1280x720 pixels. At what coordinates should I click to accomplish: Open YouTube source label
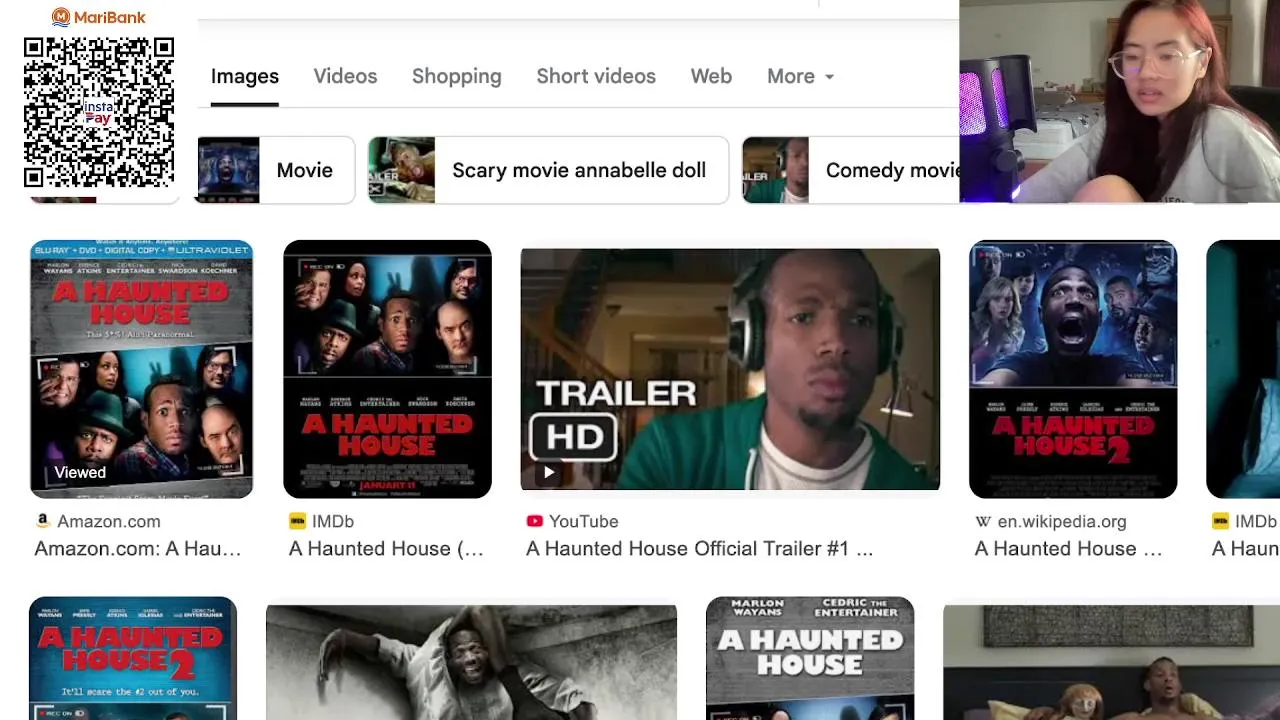point(583,521)
